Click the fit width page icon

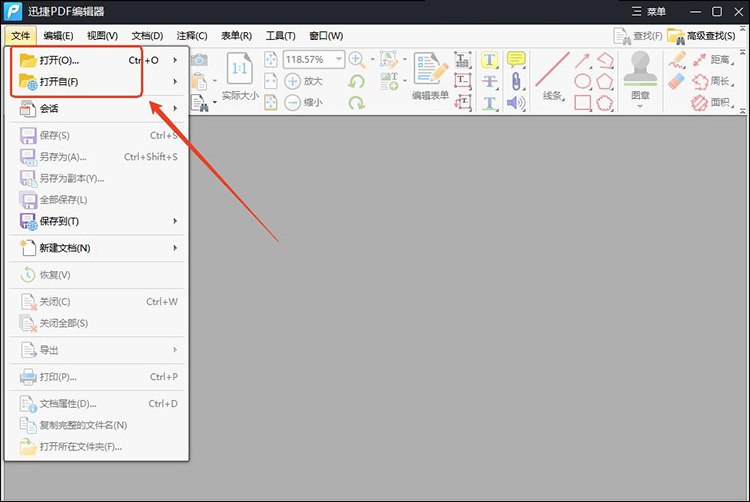[271, 81]
